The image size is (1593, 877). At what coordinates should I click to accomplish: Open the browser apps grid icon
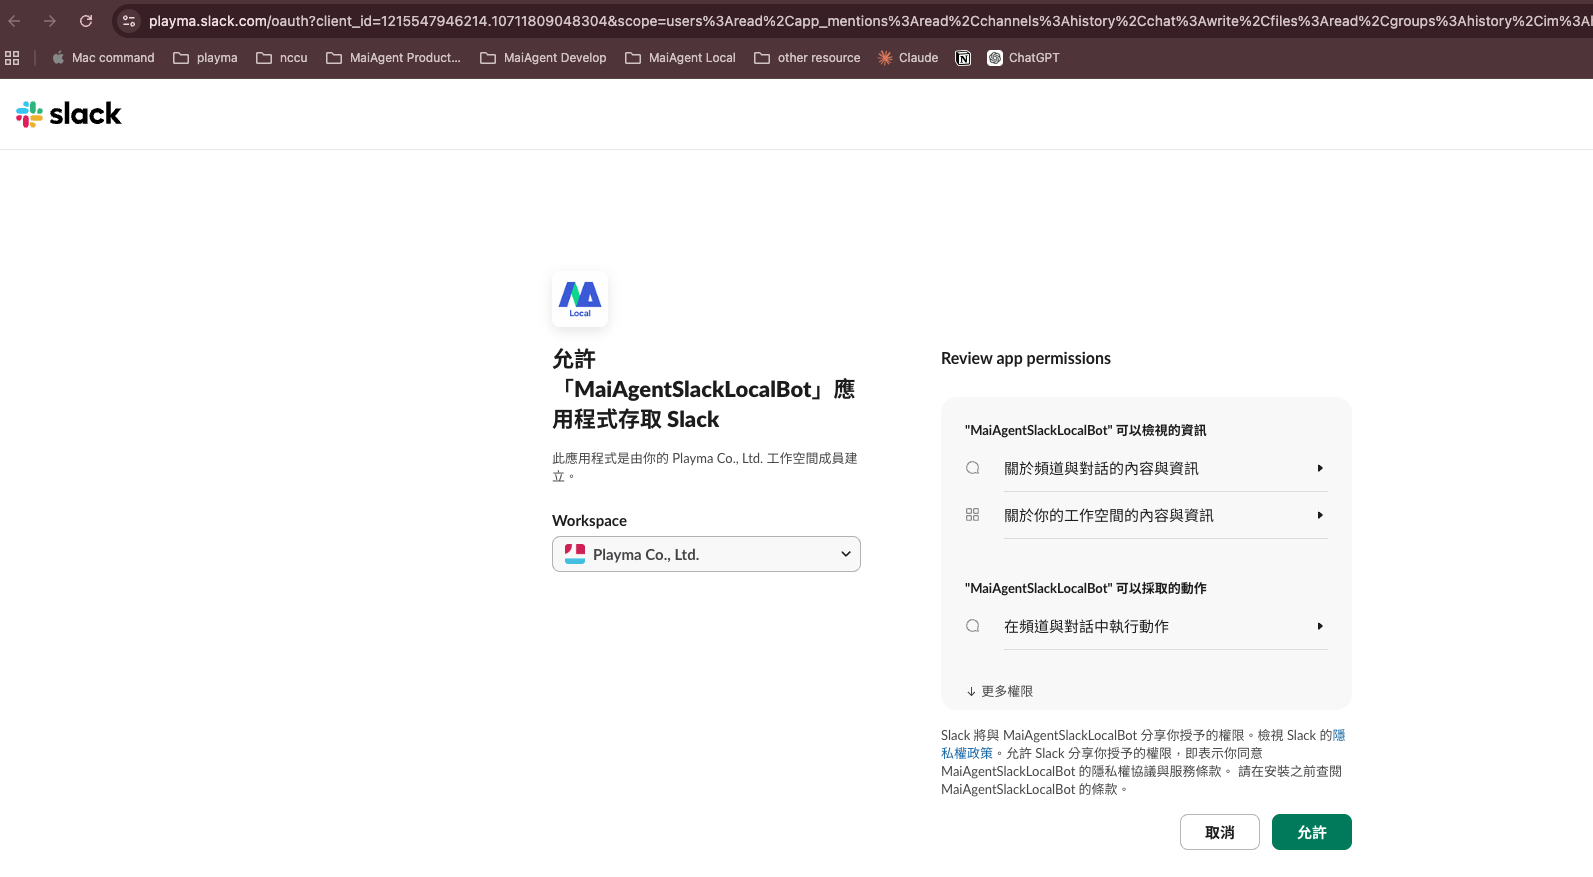pos(12,58)
